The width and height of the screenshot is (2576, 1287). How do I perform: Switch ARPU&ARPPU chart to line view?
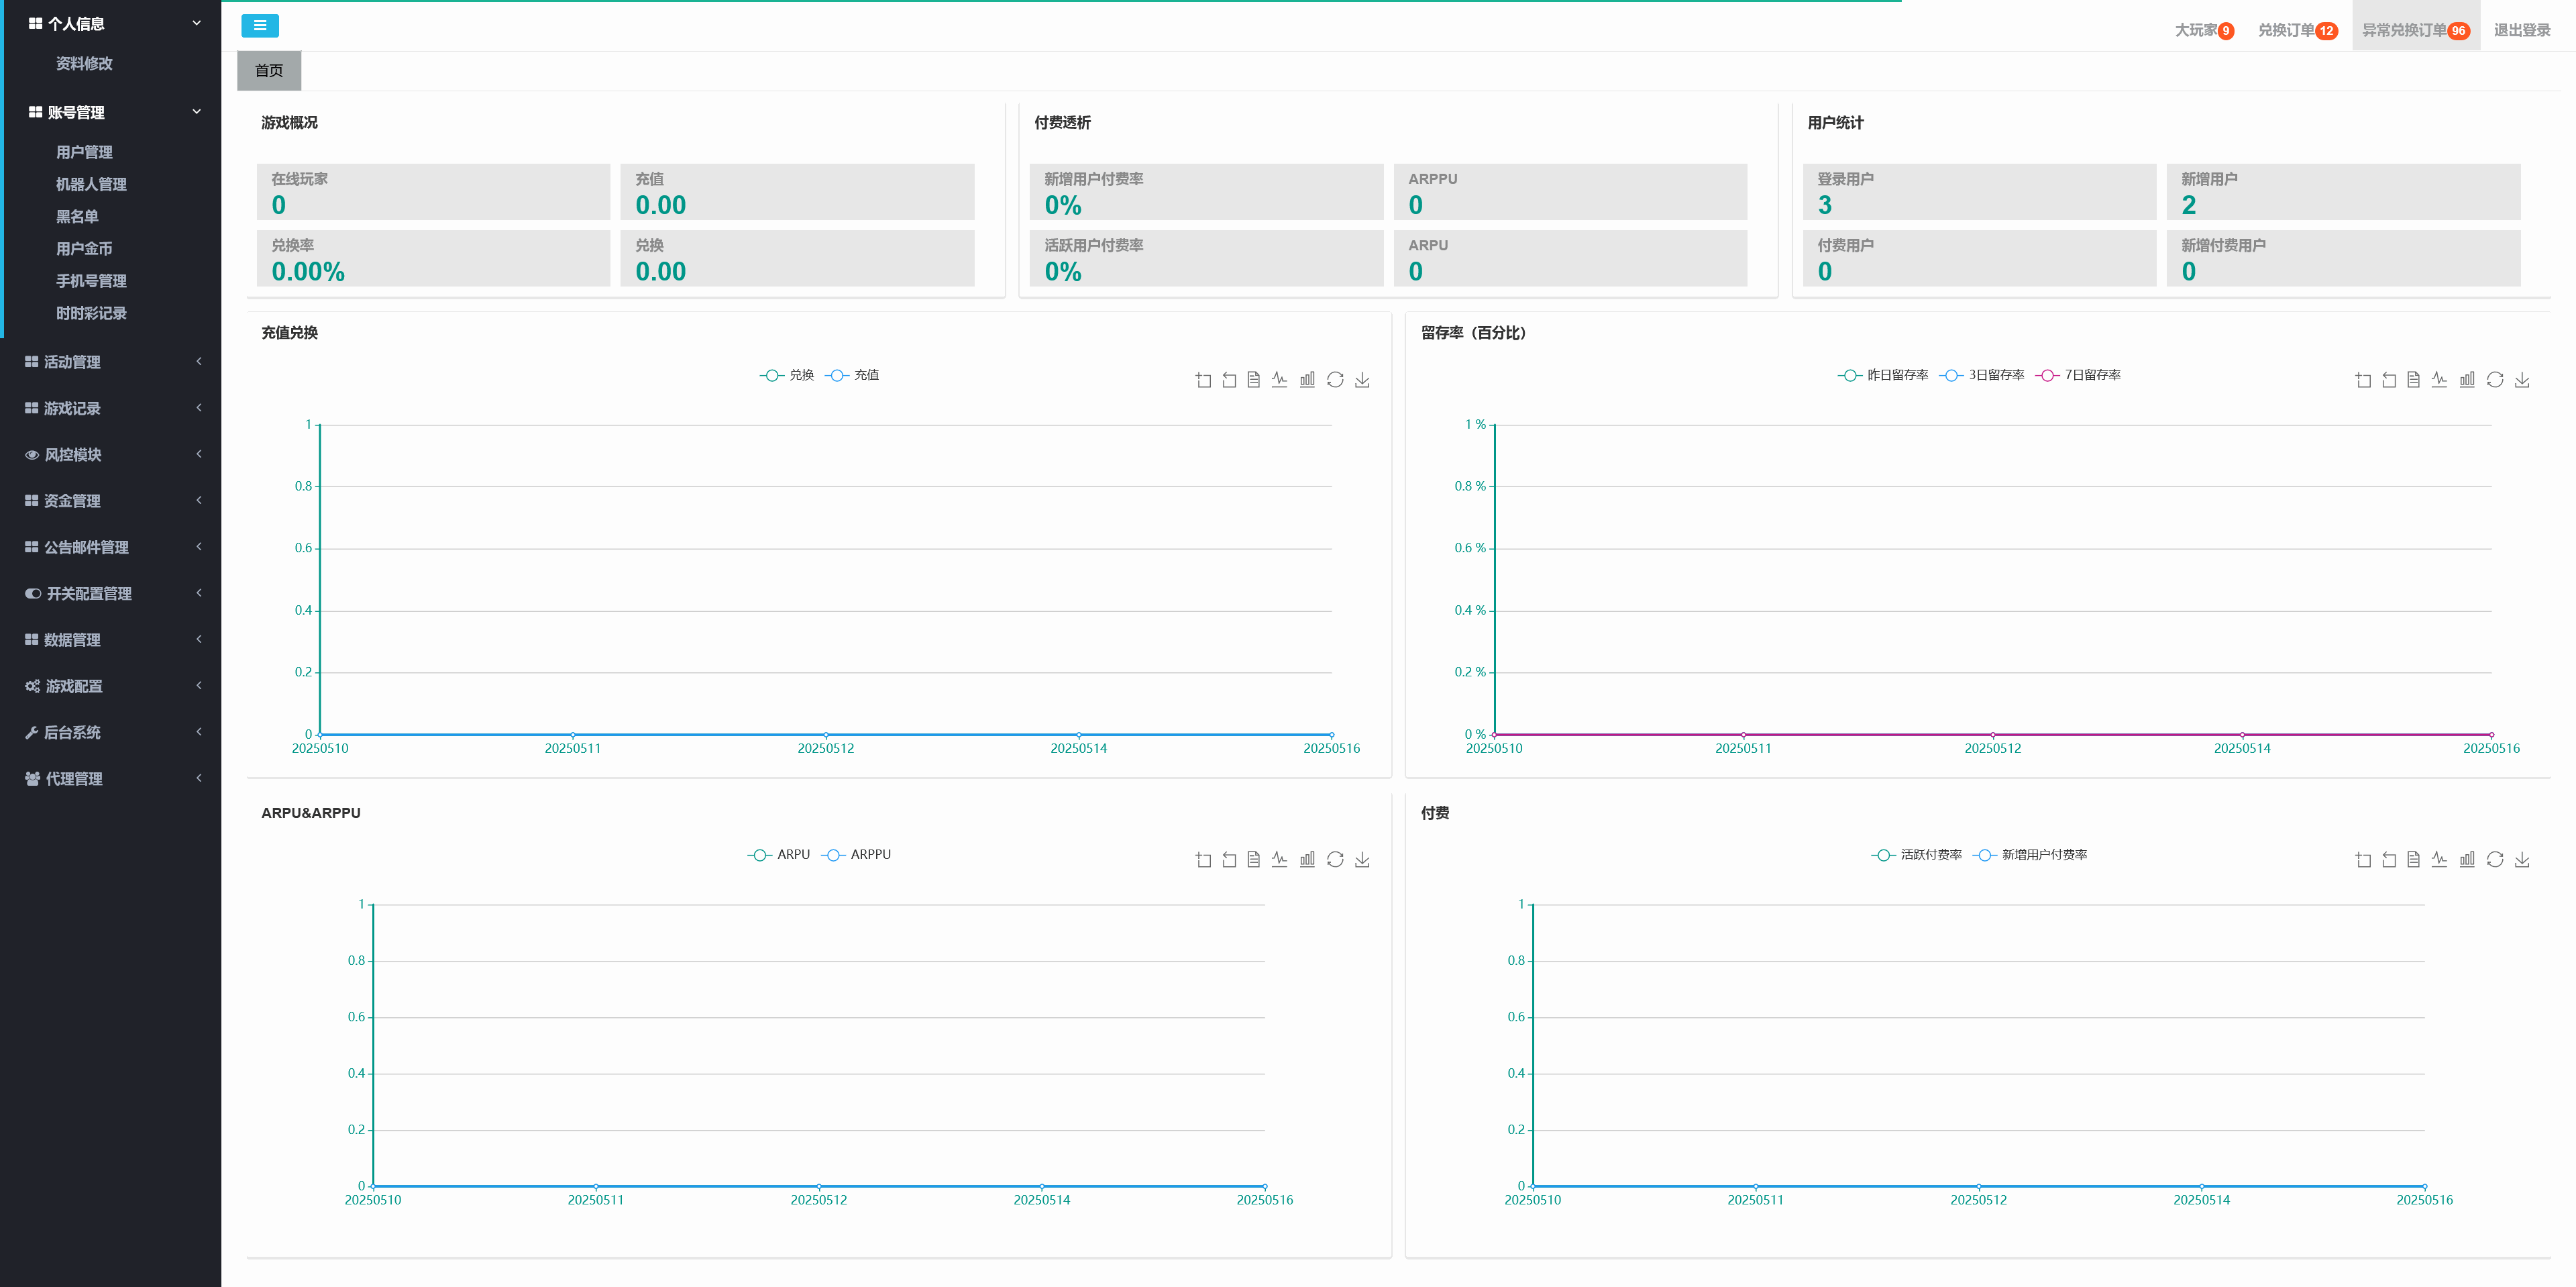(1279, 860)
